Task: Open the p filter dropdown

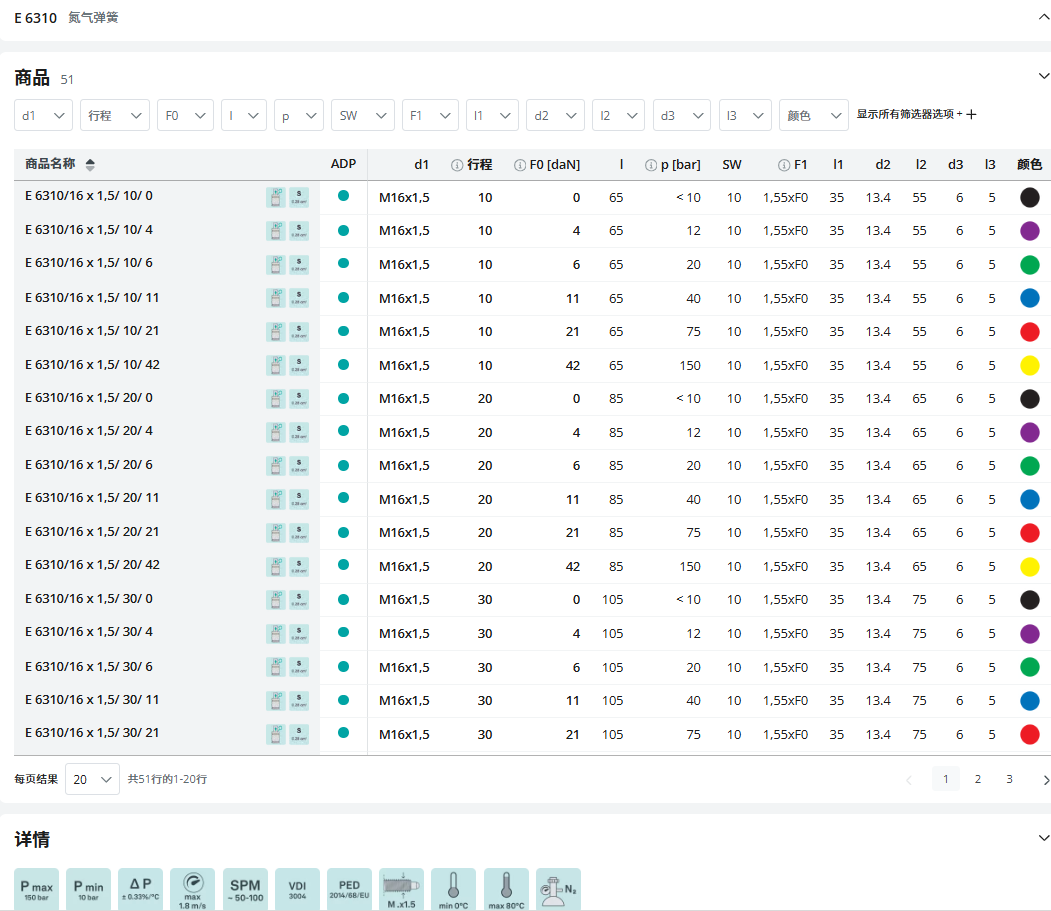Action: (x=299, y=115)
